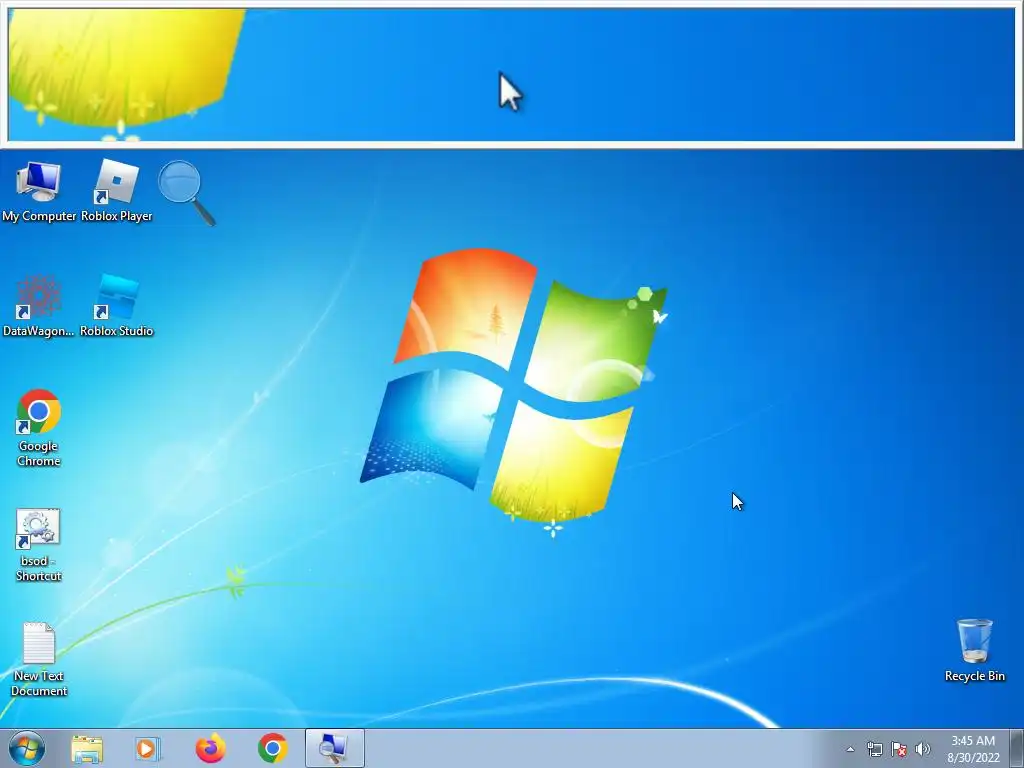
Task: Click the Show Desktop button
Action: (1017, 748)
